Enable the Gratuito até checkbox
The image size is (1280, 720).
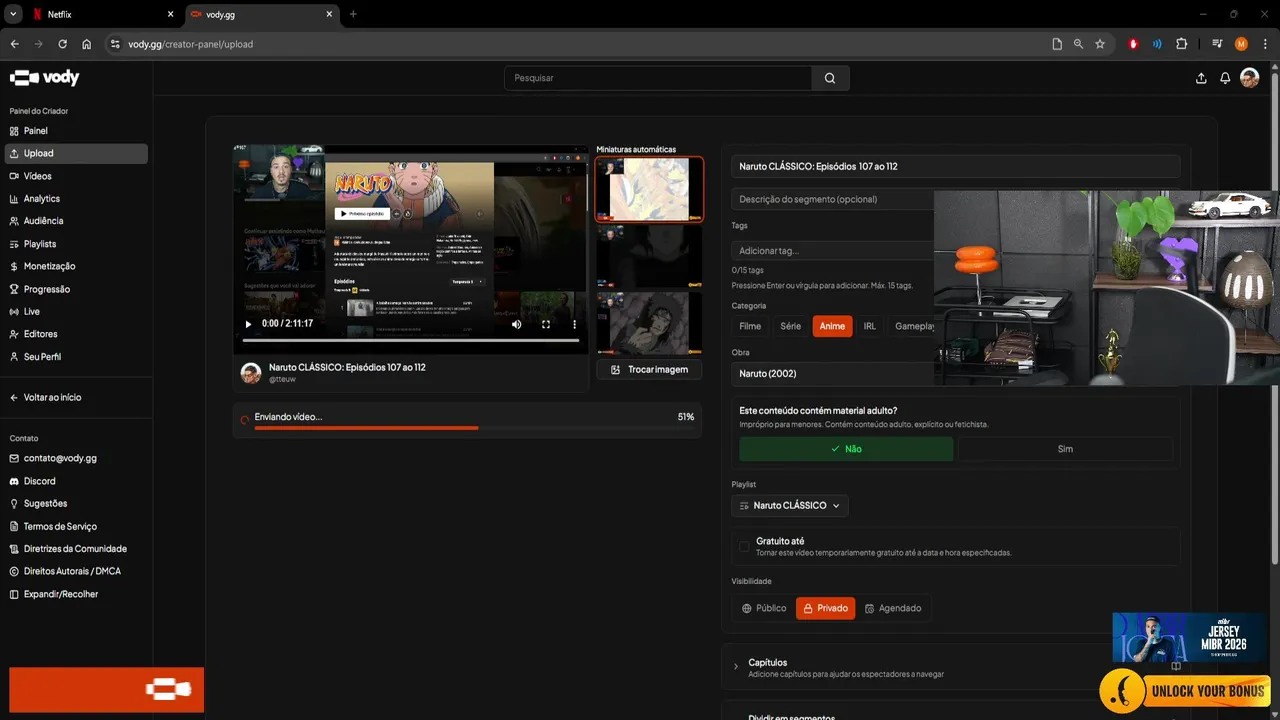(744, 547)
